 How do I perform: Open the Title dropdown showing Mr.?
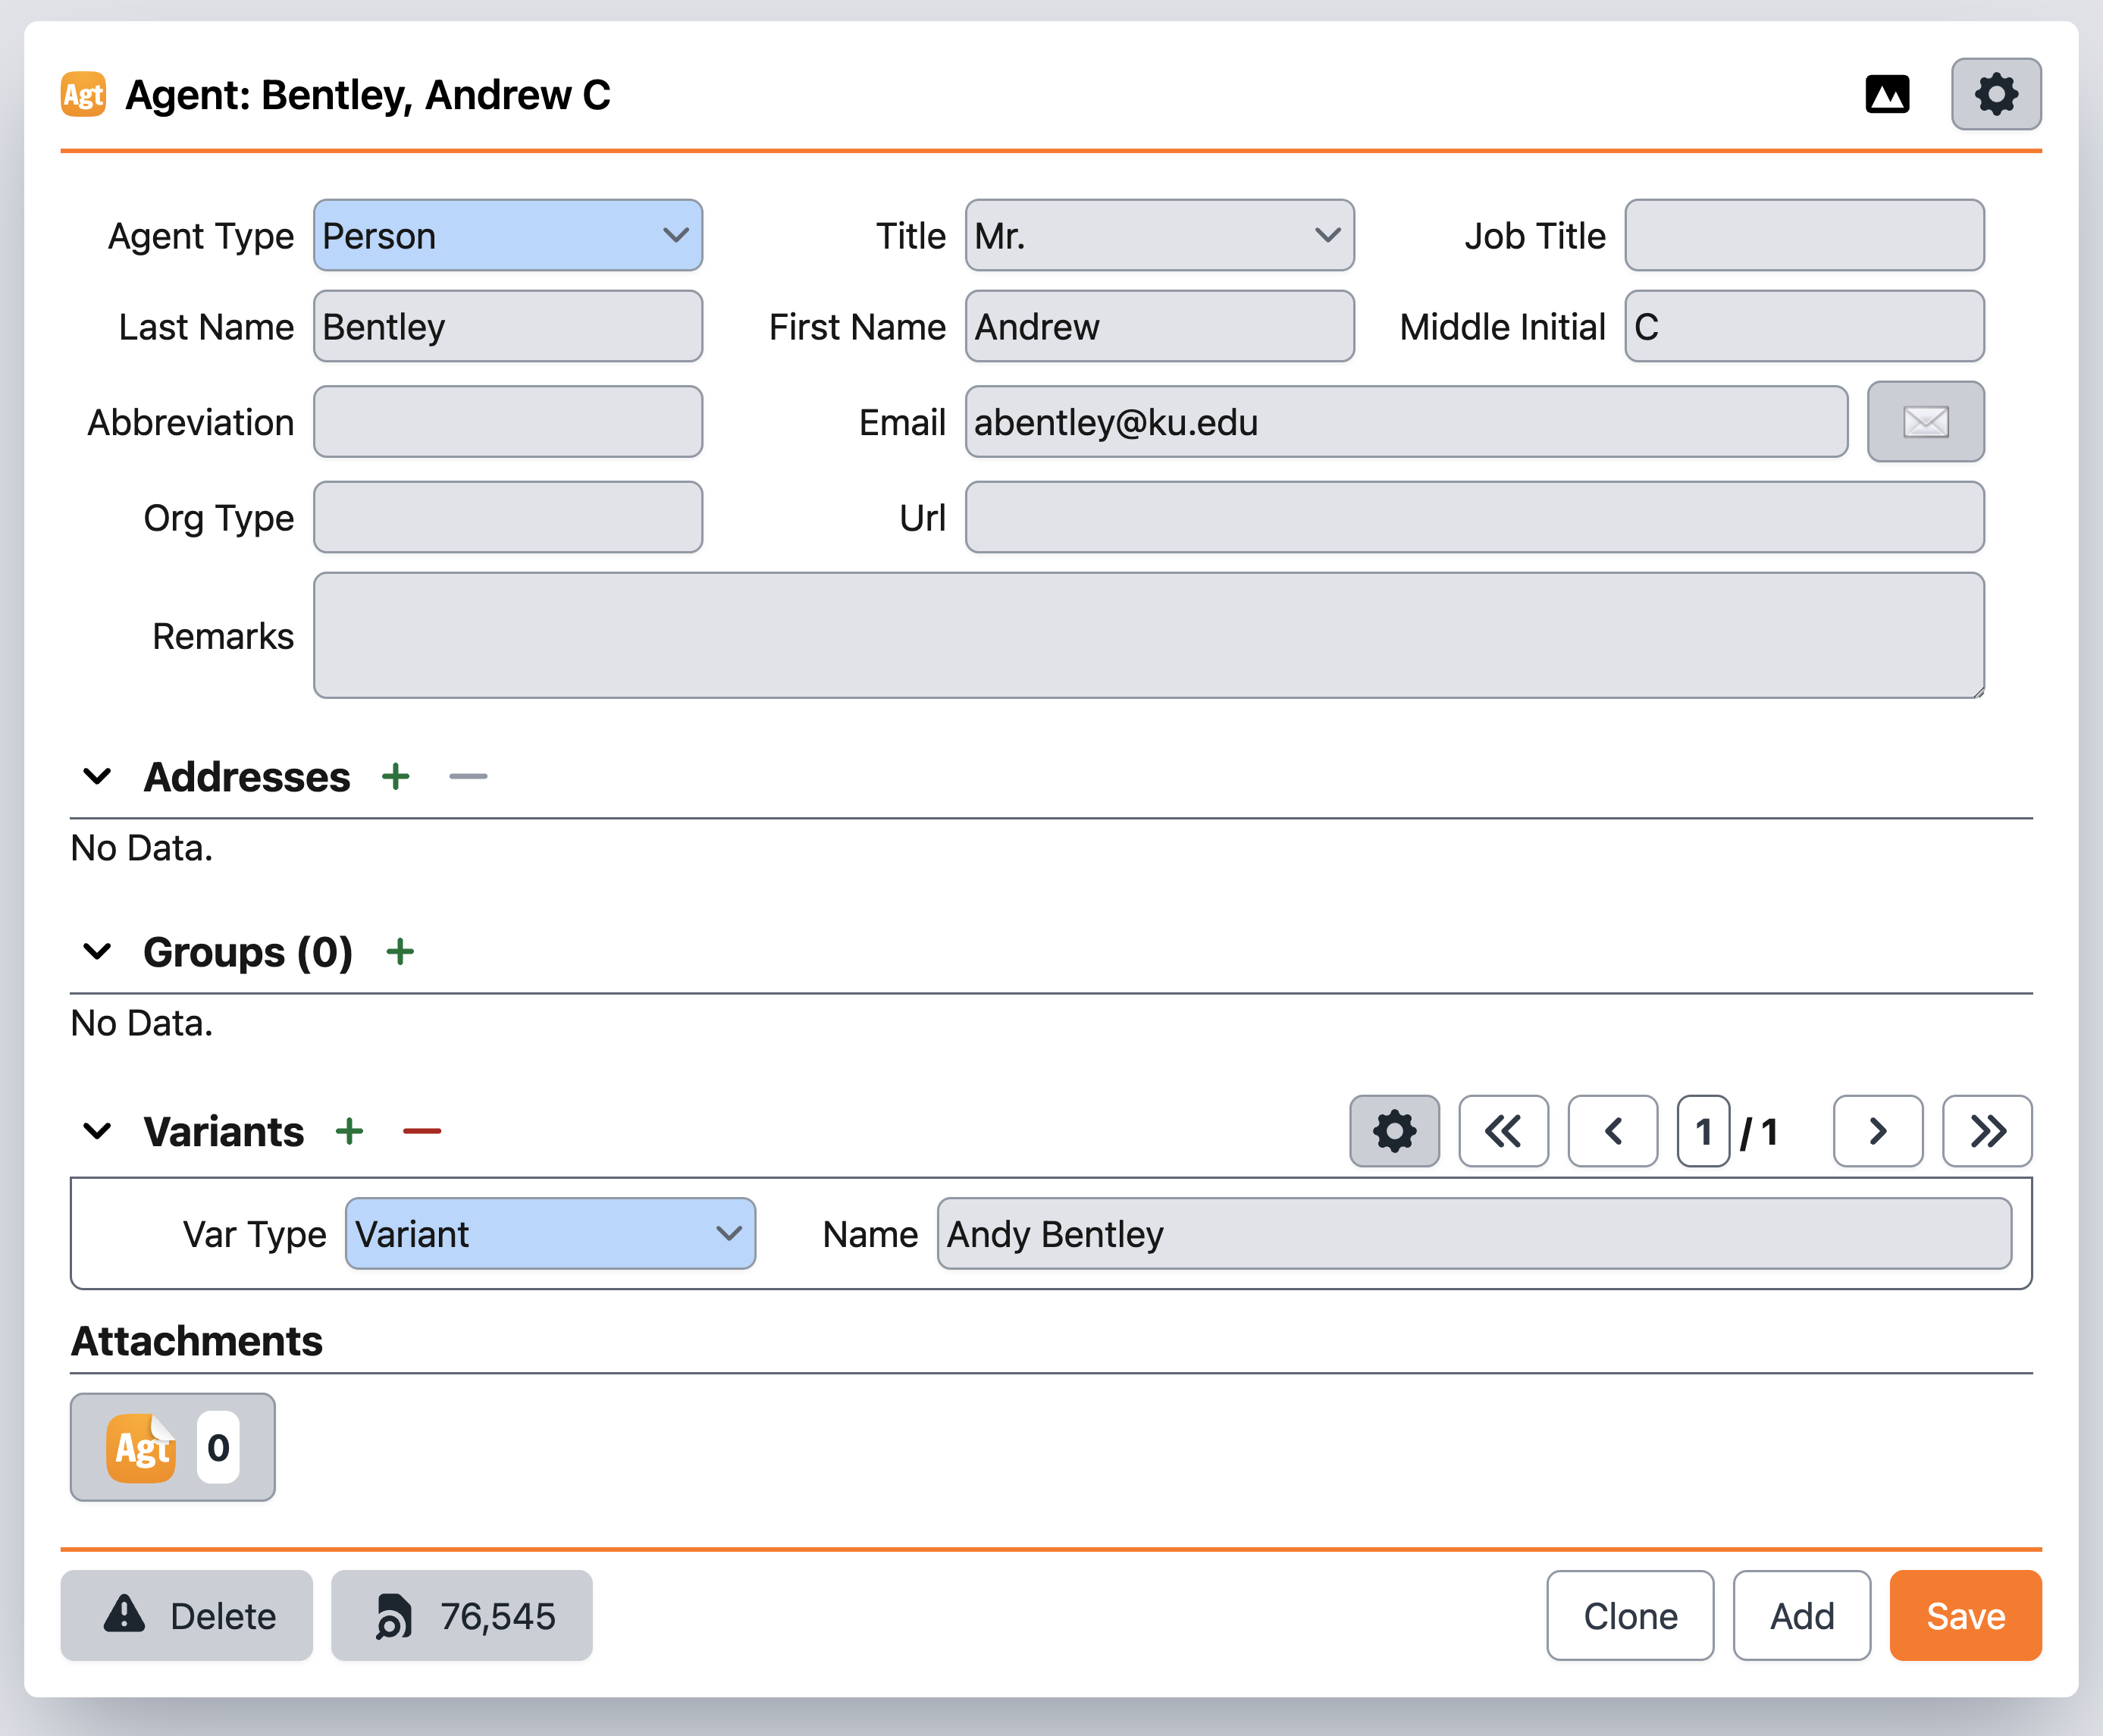click(x=1158, y=236)
